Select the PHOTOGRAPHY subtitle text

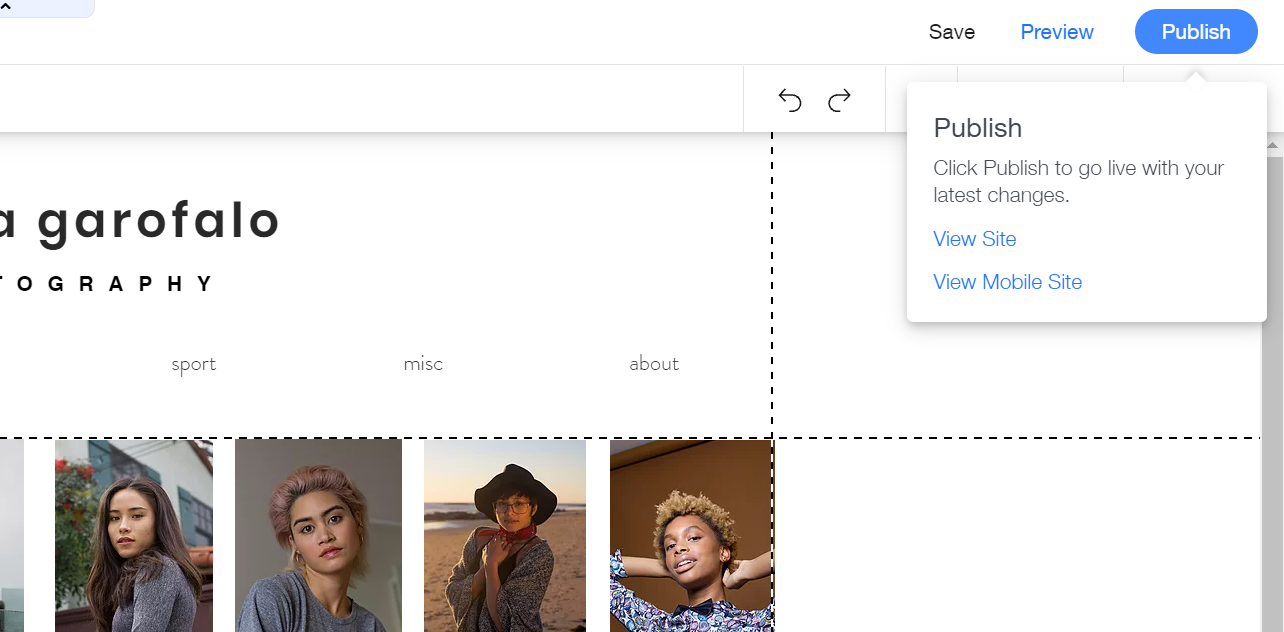pyautogui.click(x=108, y=284)
